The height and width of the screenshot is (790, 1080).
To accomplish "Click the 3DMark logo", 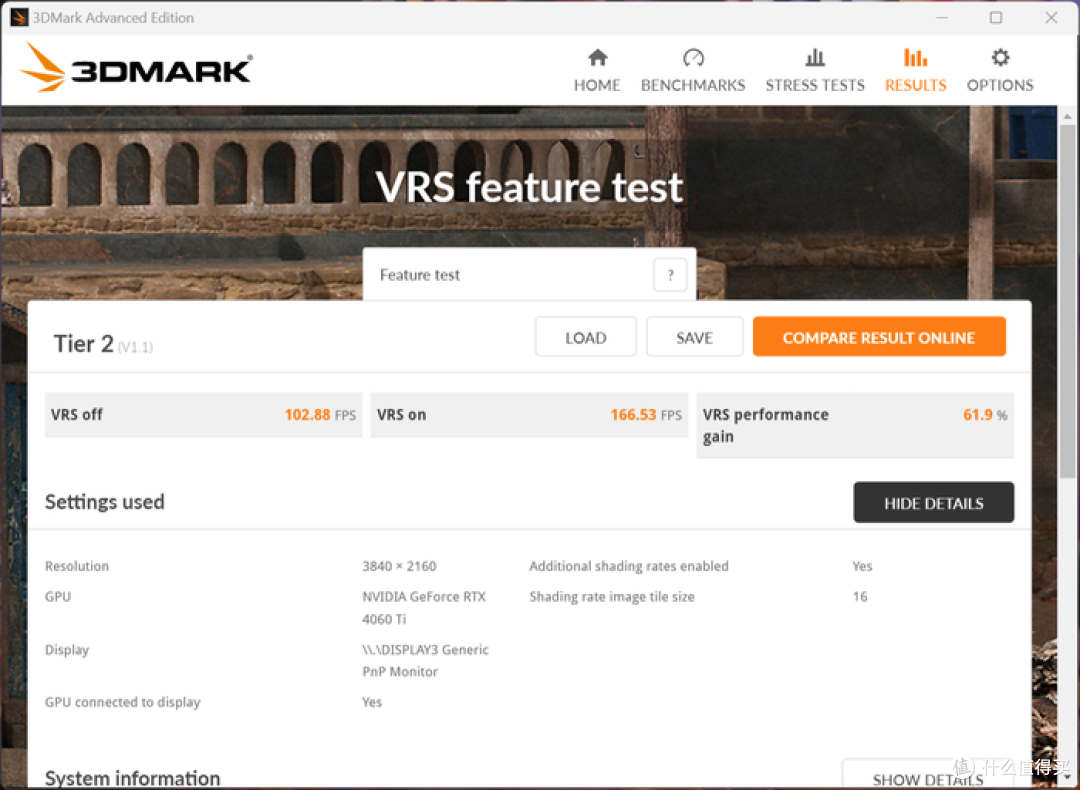I will coord(137,67).
